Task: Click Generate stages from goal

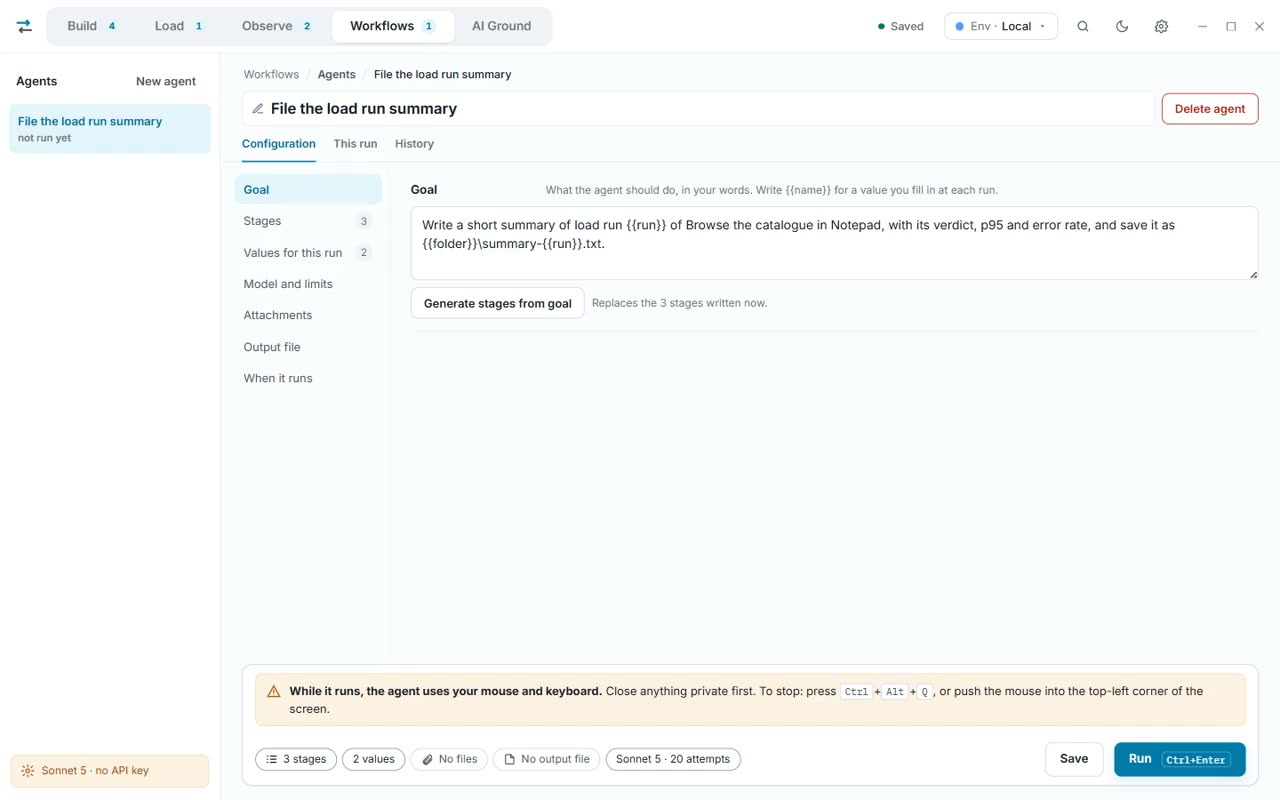Action: click(497, 303)
